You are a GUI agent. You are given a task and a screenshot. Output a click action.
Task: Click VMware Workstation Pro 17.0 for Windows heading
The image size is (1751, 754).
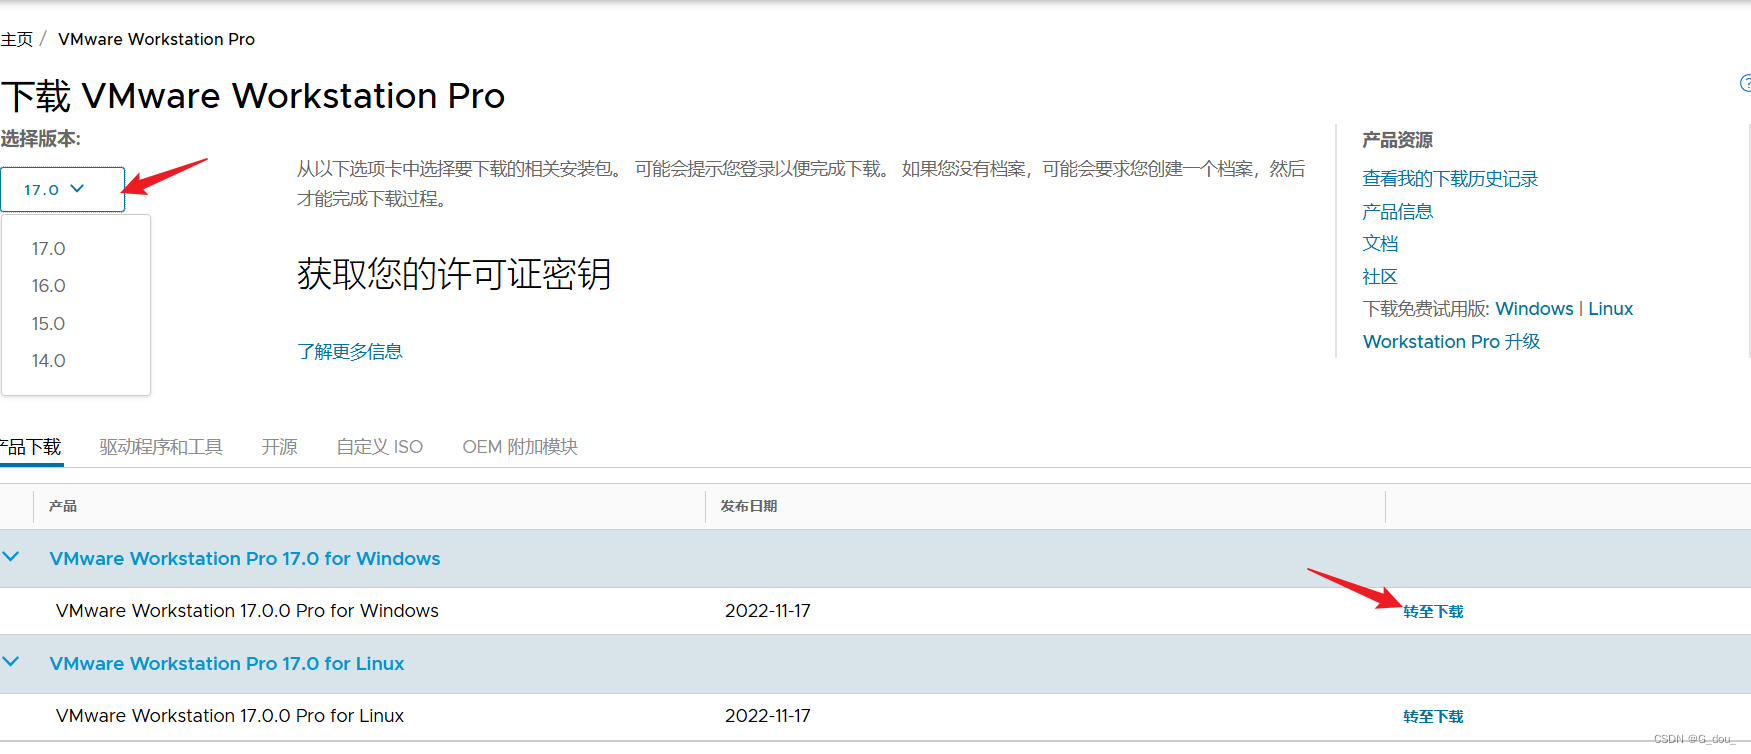245,559
